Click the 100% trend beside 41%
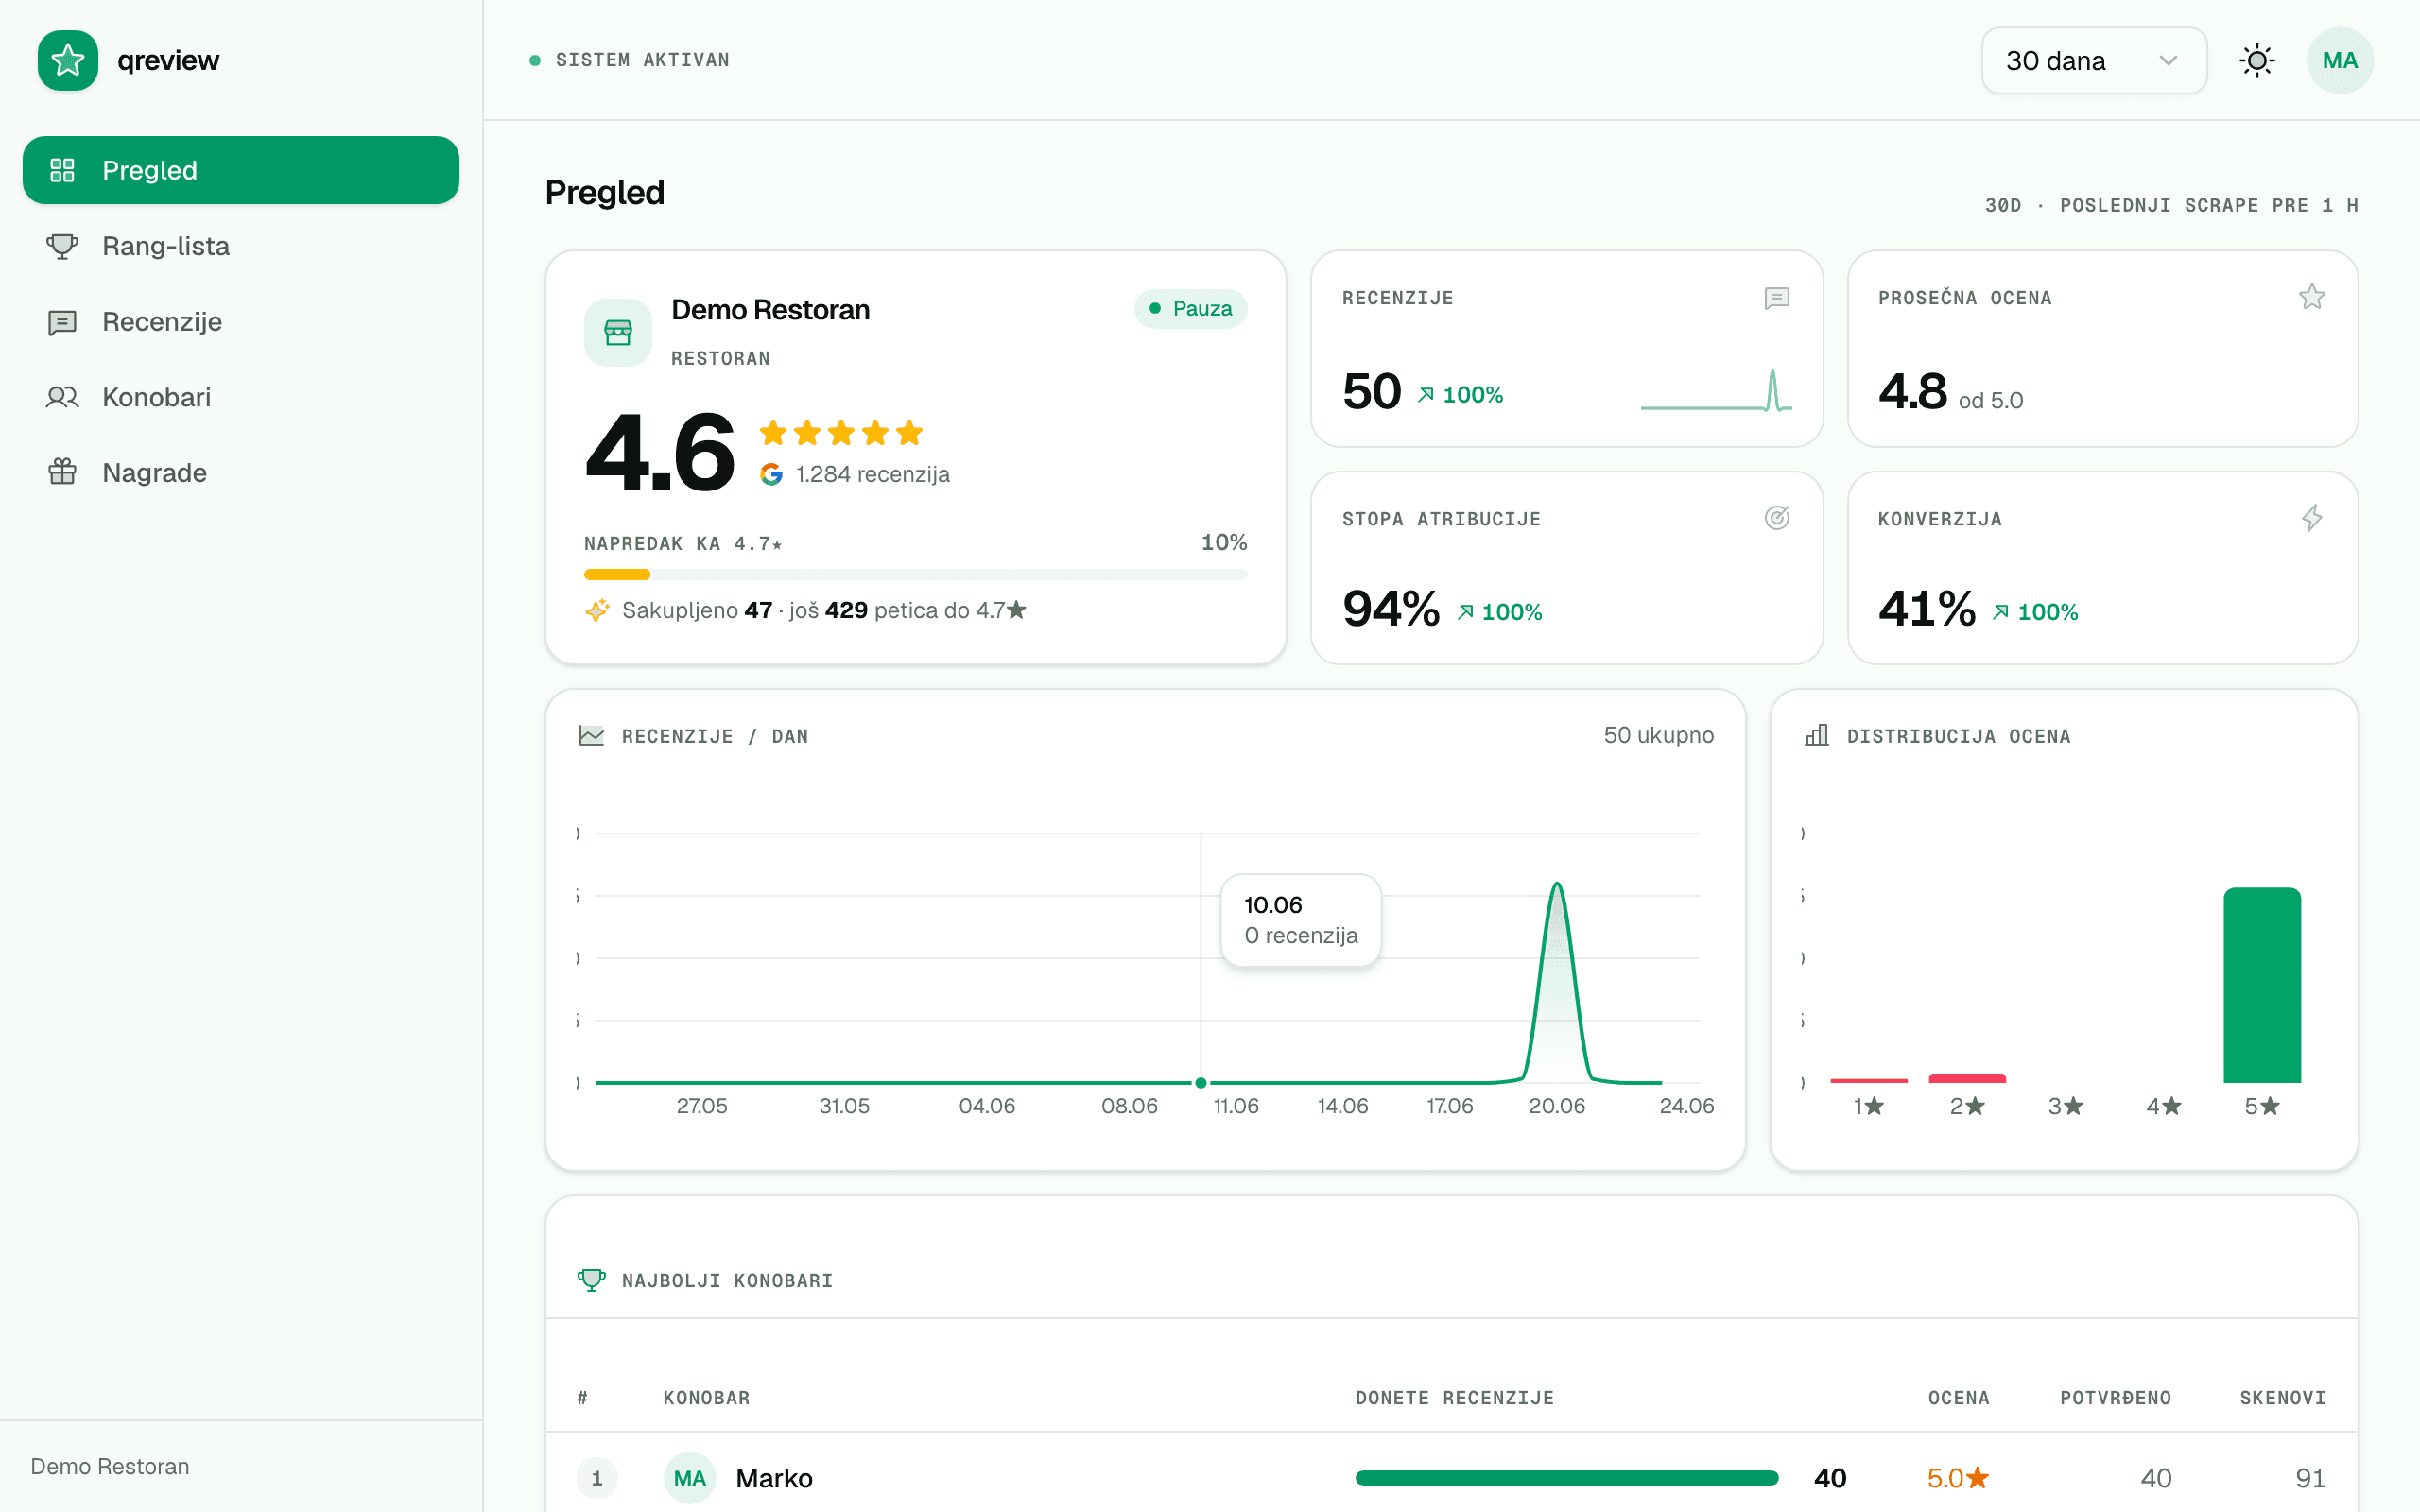 [2034, 612]
